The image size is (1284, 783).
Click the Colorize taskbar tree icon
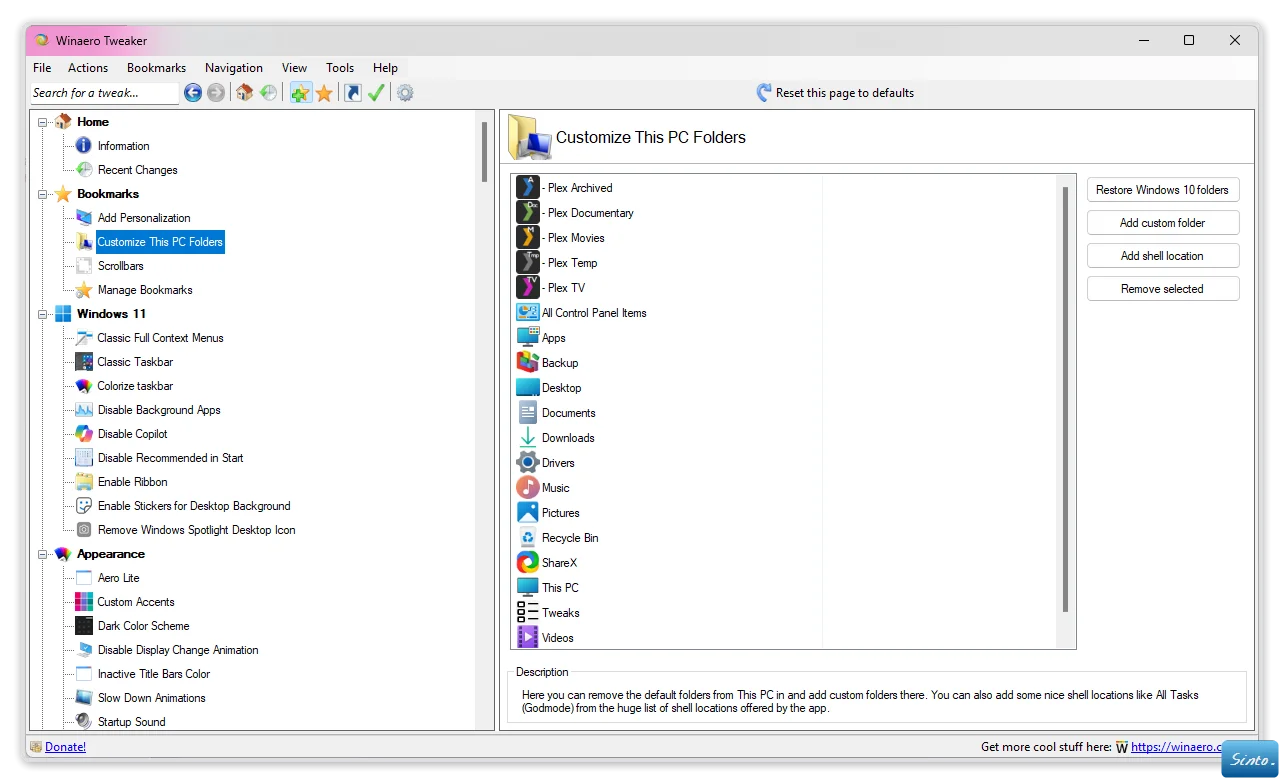tap(84, 386)
